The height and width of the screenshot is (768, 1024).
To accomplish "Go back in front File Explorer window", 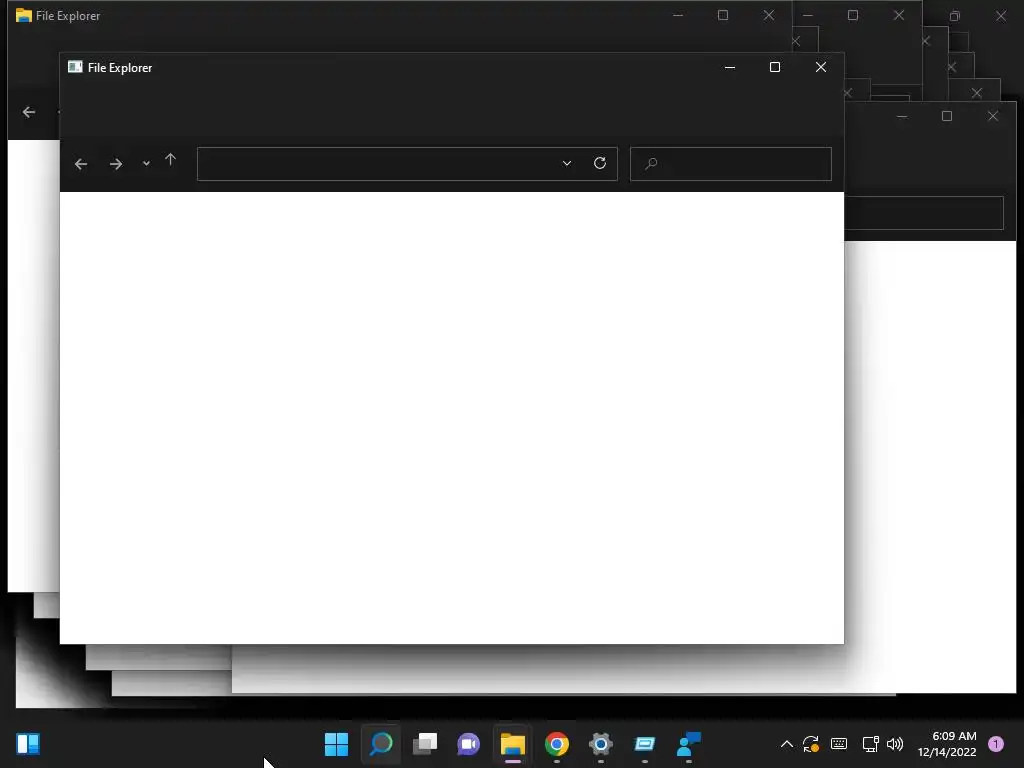I will [81, 164].
